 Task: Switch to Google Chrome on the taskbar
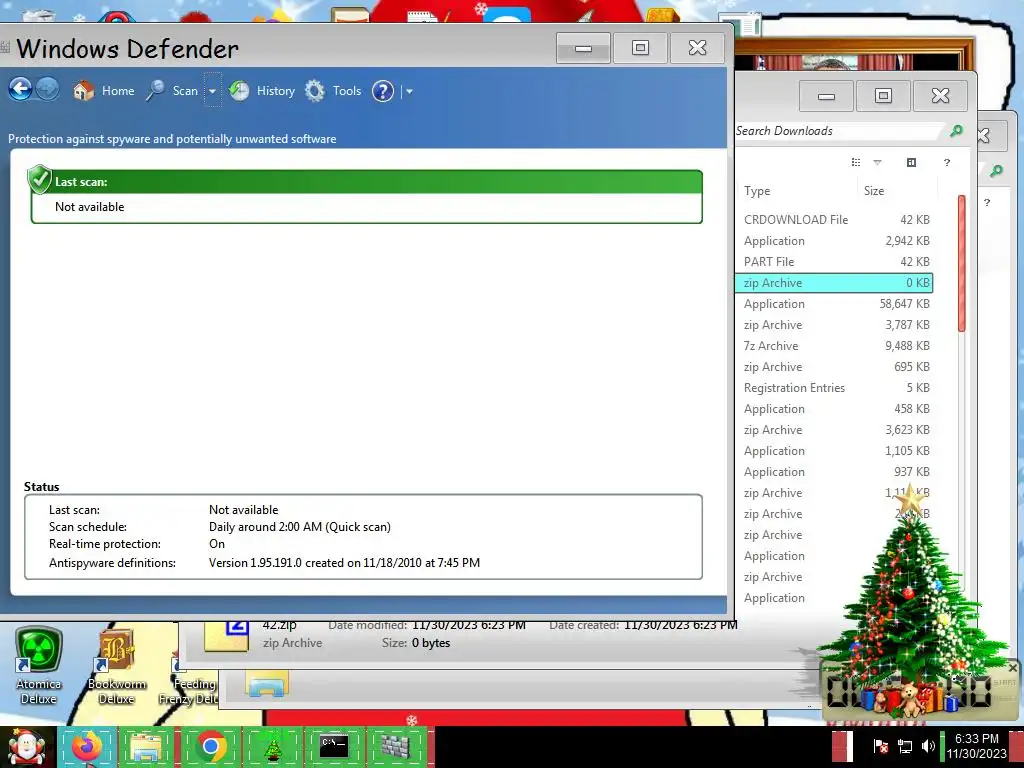[x=210, y=746]
